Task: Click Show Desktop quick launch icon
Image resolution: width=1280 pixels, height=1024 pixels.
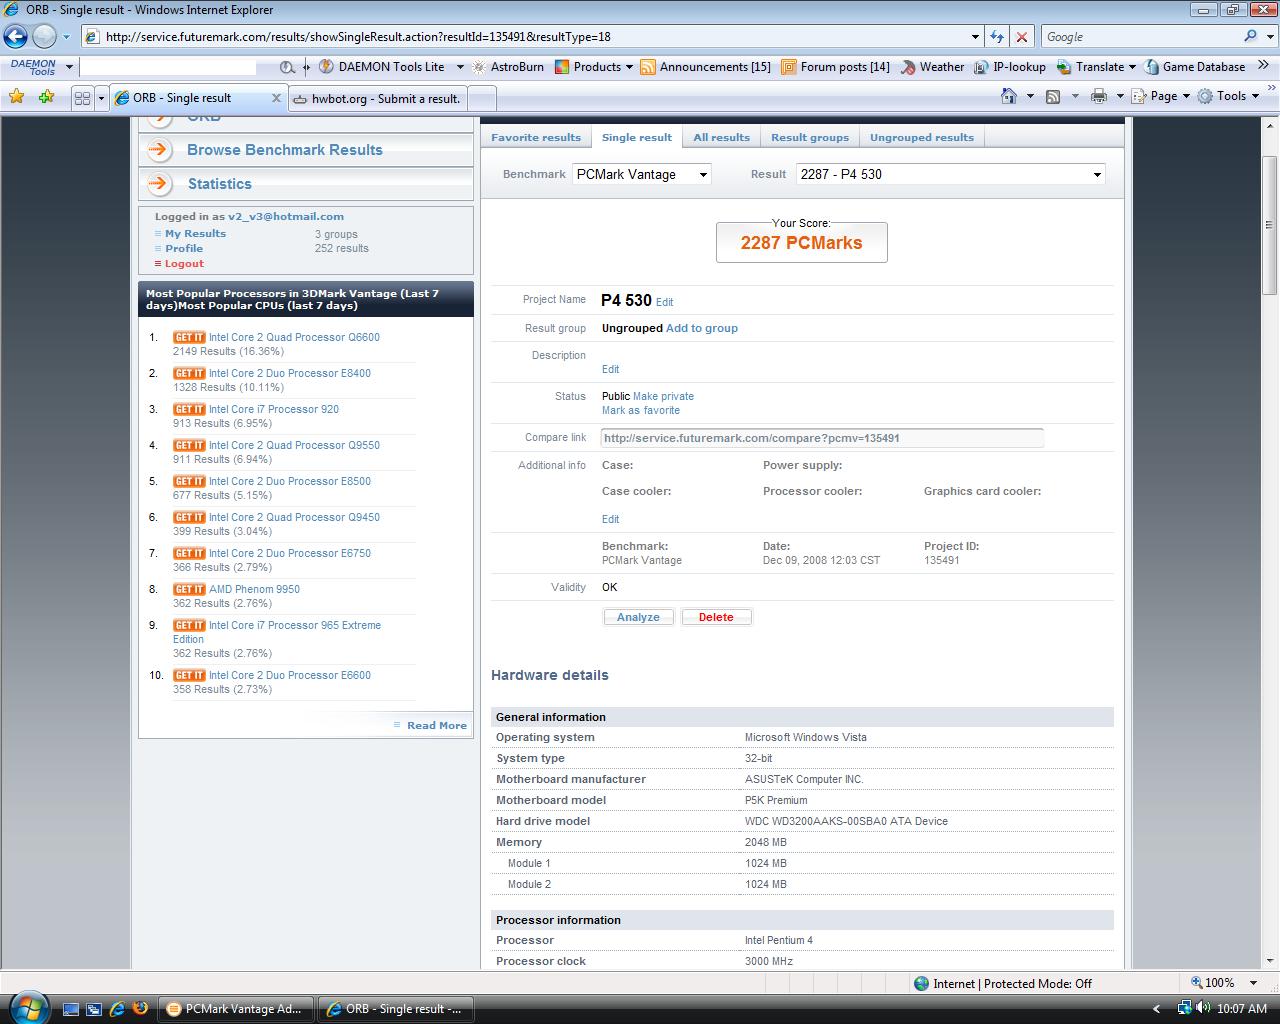Action: (71, 1009)
